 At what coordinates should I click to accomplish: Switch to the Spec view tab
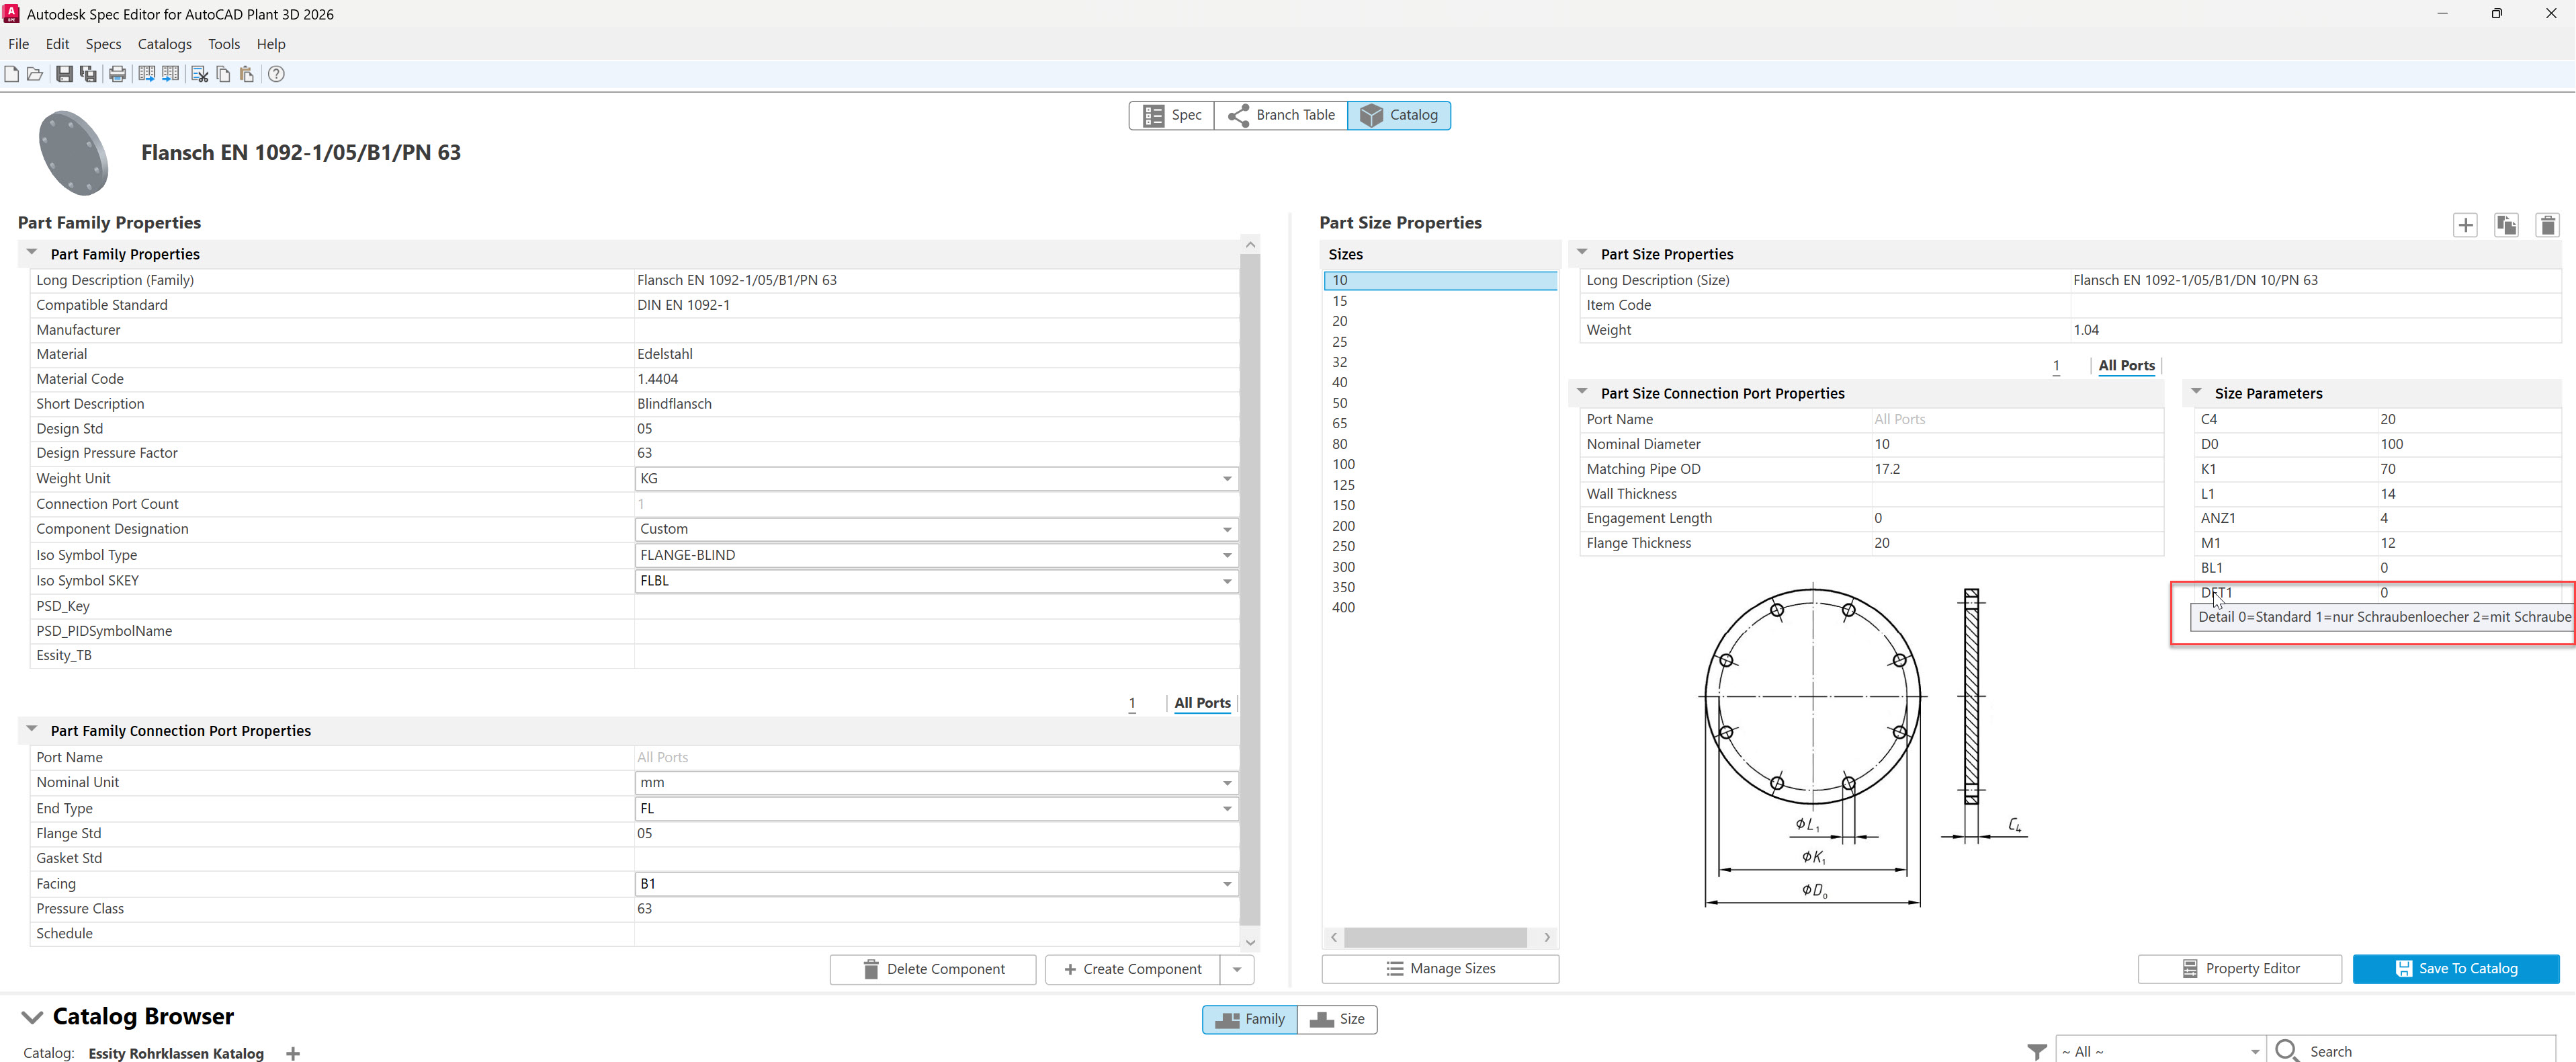click(x=1172, y=115)
